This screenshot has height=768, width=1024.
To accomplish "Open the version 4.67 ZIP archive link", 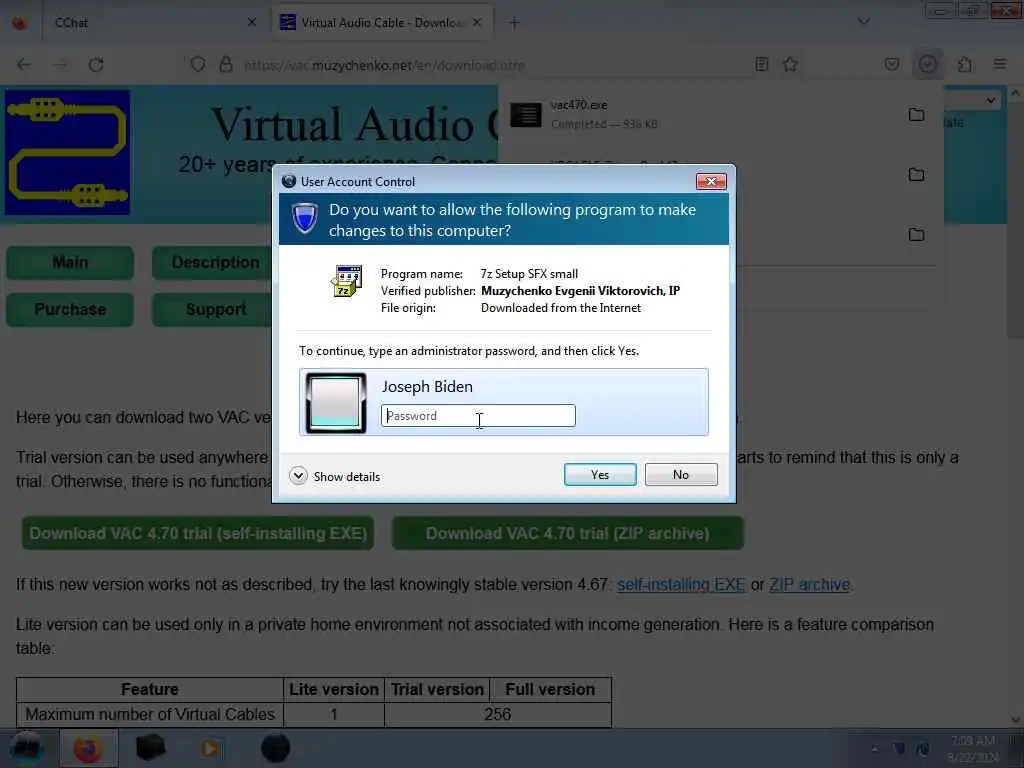I will coord(810,584).
